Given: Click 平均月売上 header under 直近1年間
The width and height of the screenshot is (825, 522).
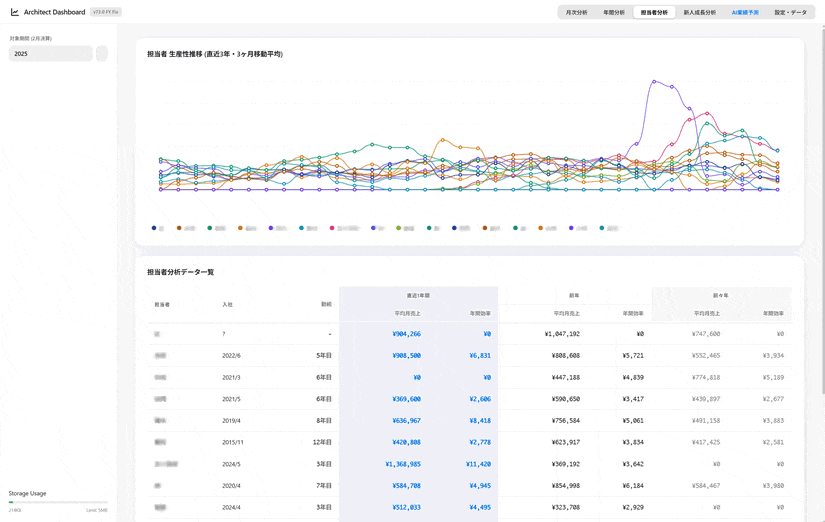Looking at the screenshot, I should [x=408, y=314].
